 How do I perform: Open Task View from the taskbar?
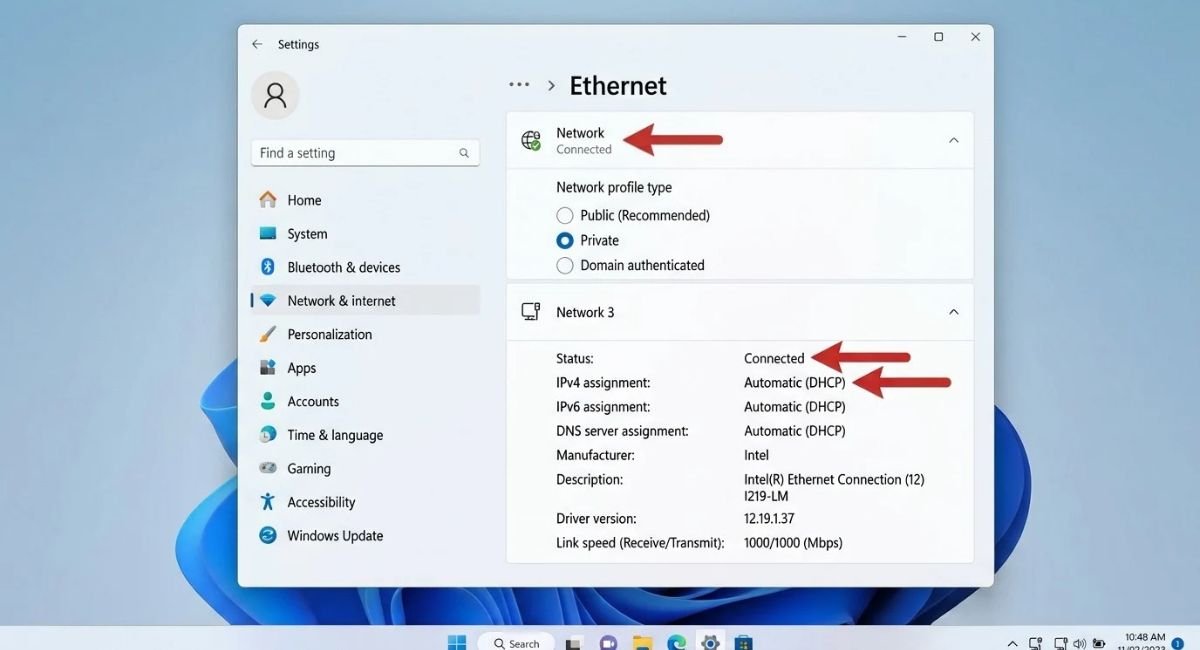click(x=574, y=643)
